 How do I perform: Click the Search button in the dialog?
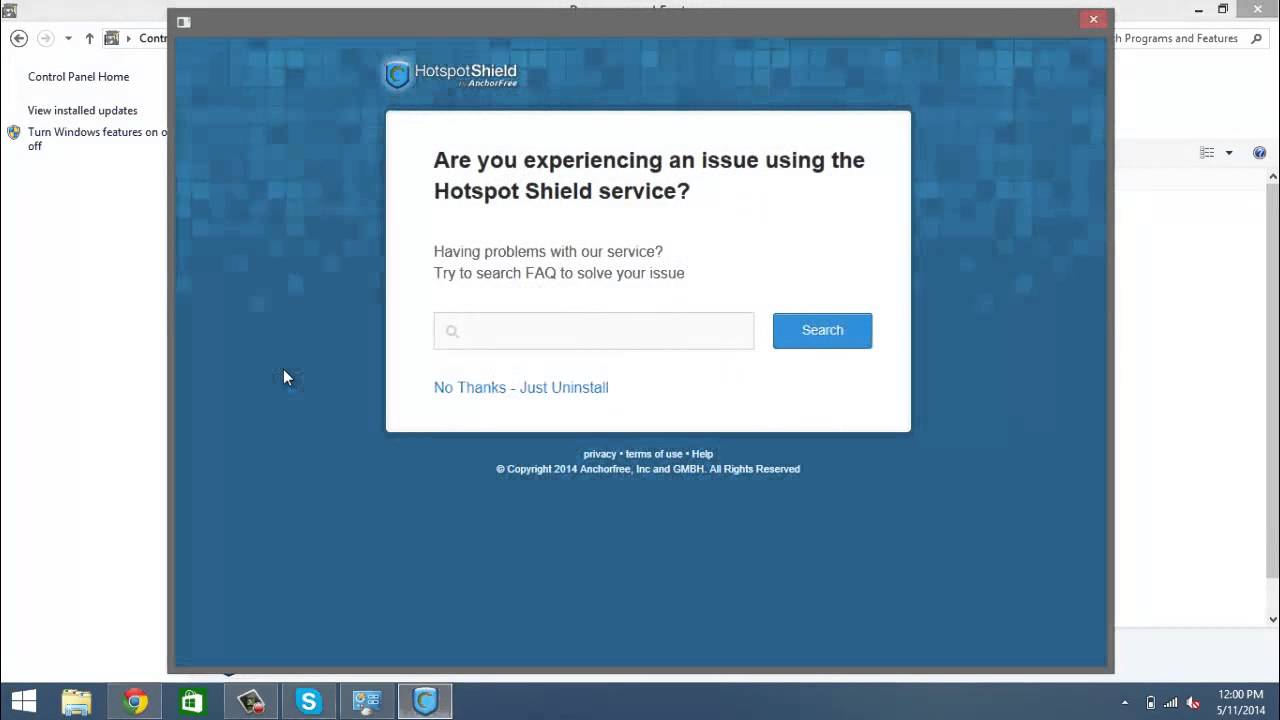[822, 330]
